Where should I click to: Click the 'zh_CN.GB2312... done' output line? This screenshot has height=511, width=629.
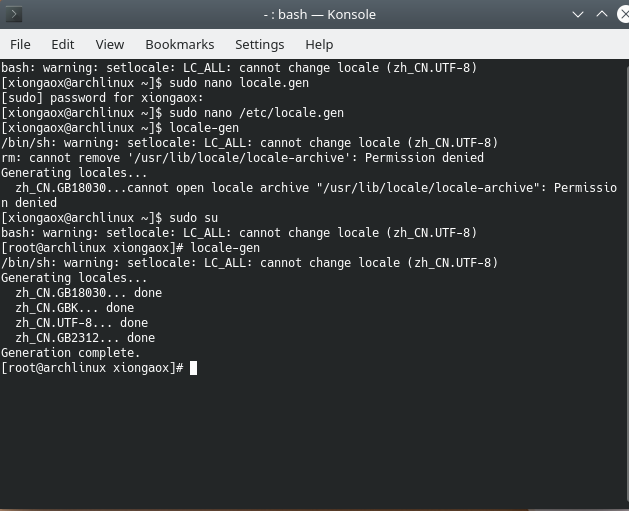(85, 338)
